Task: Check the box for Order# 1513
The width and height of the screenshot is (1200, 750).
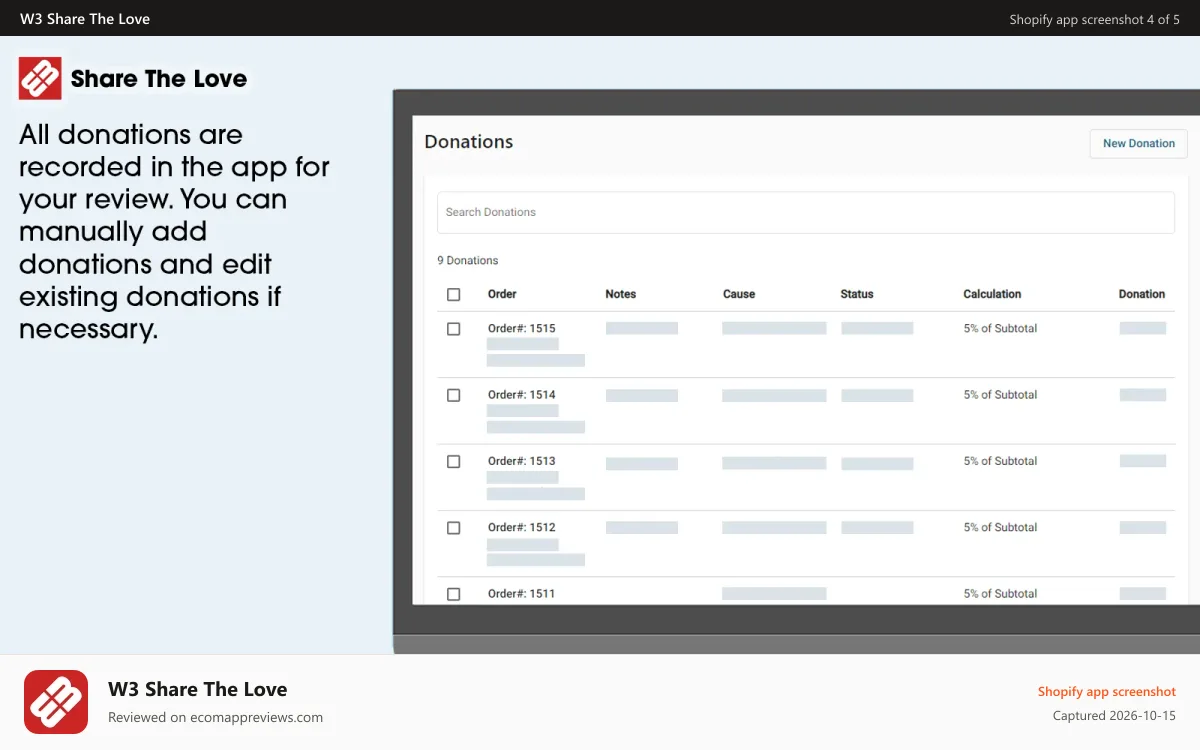Action: pyautogui.click(x=454, y=461)
